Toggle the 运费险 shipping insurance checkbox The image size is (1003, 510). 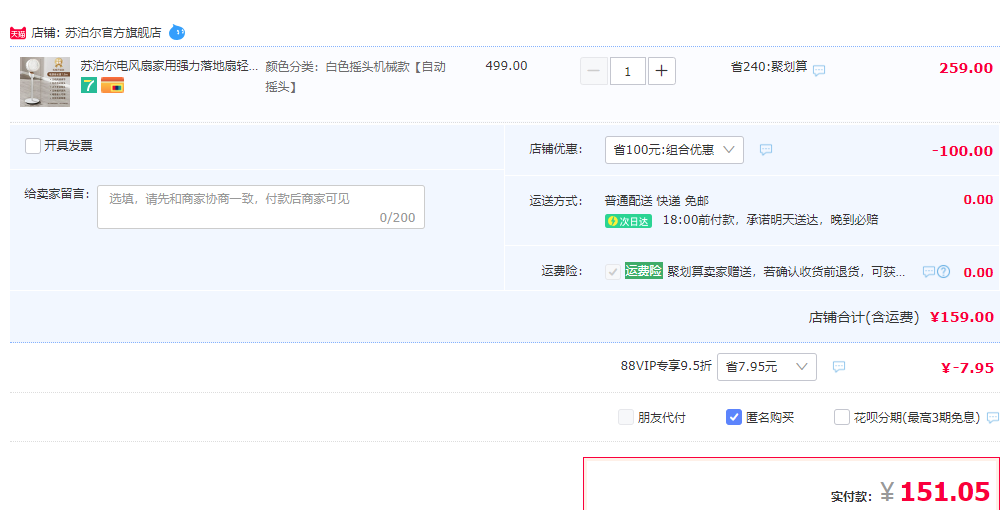click(613, 271)
